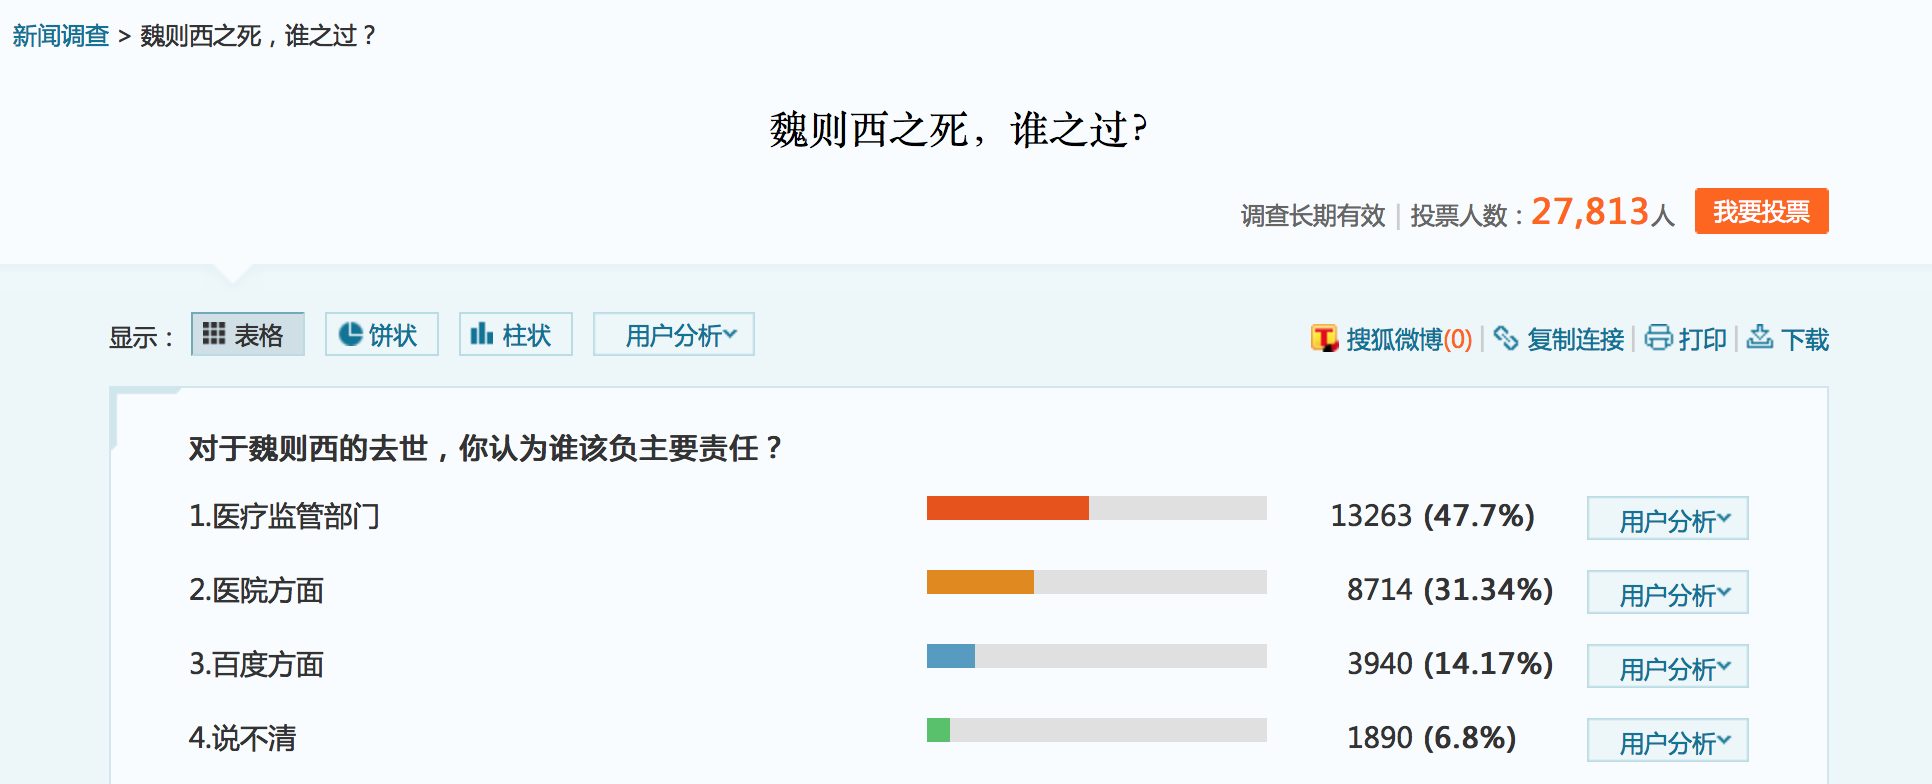Open the top 用户分析 dropdown in display bar

pos(674,334)
